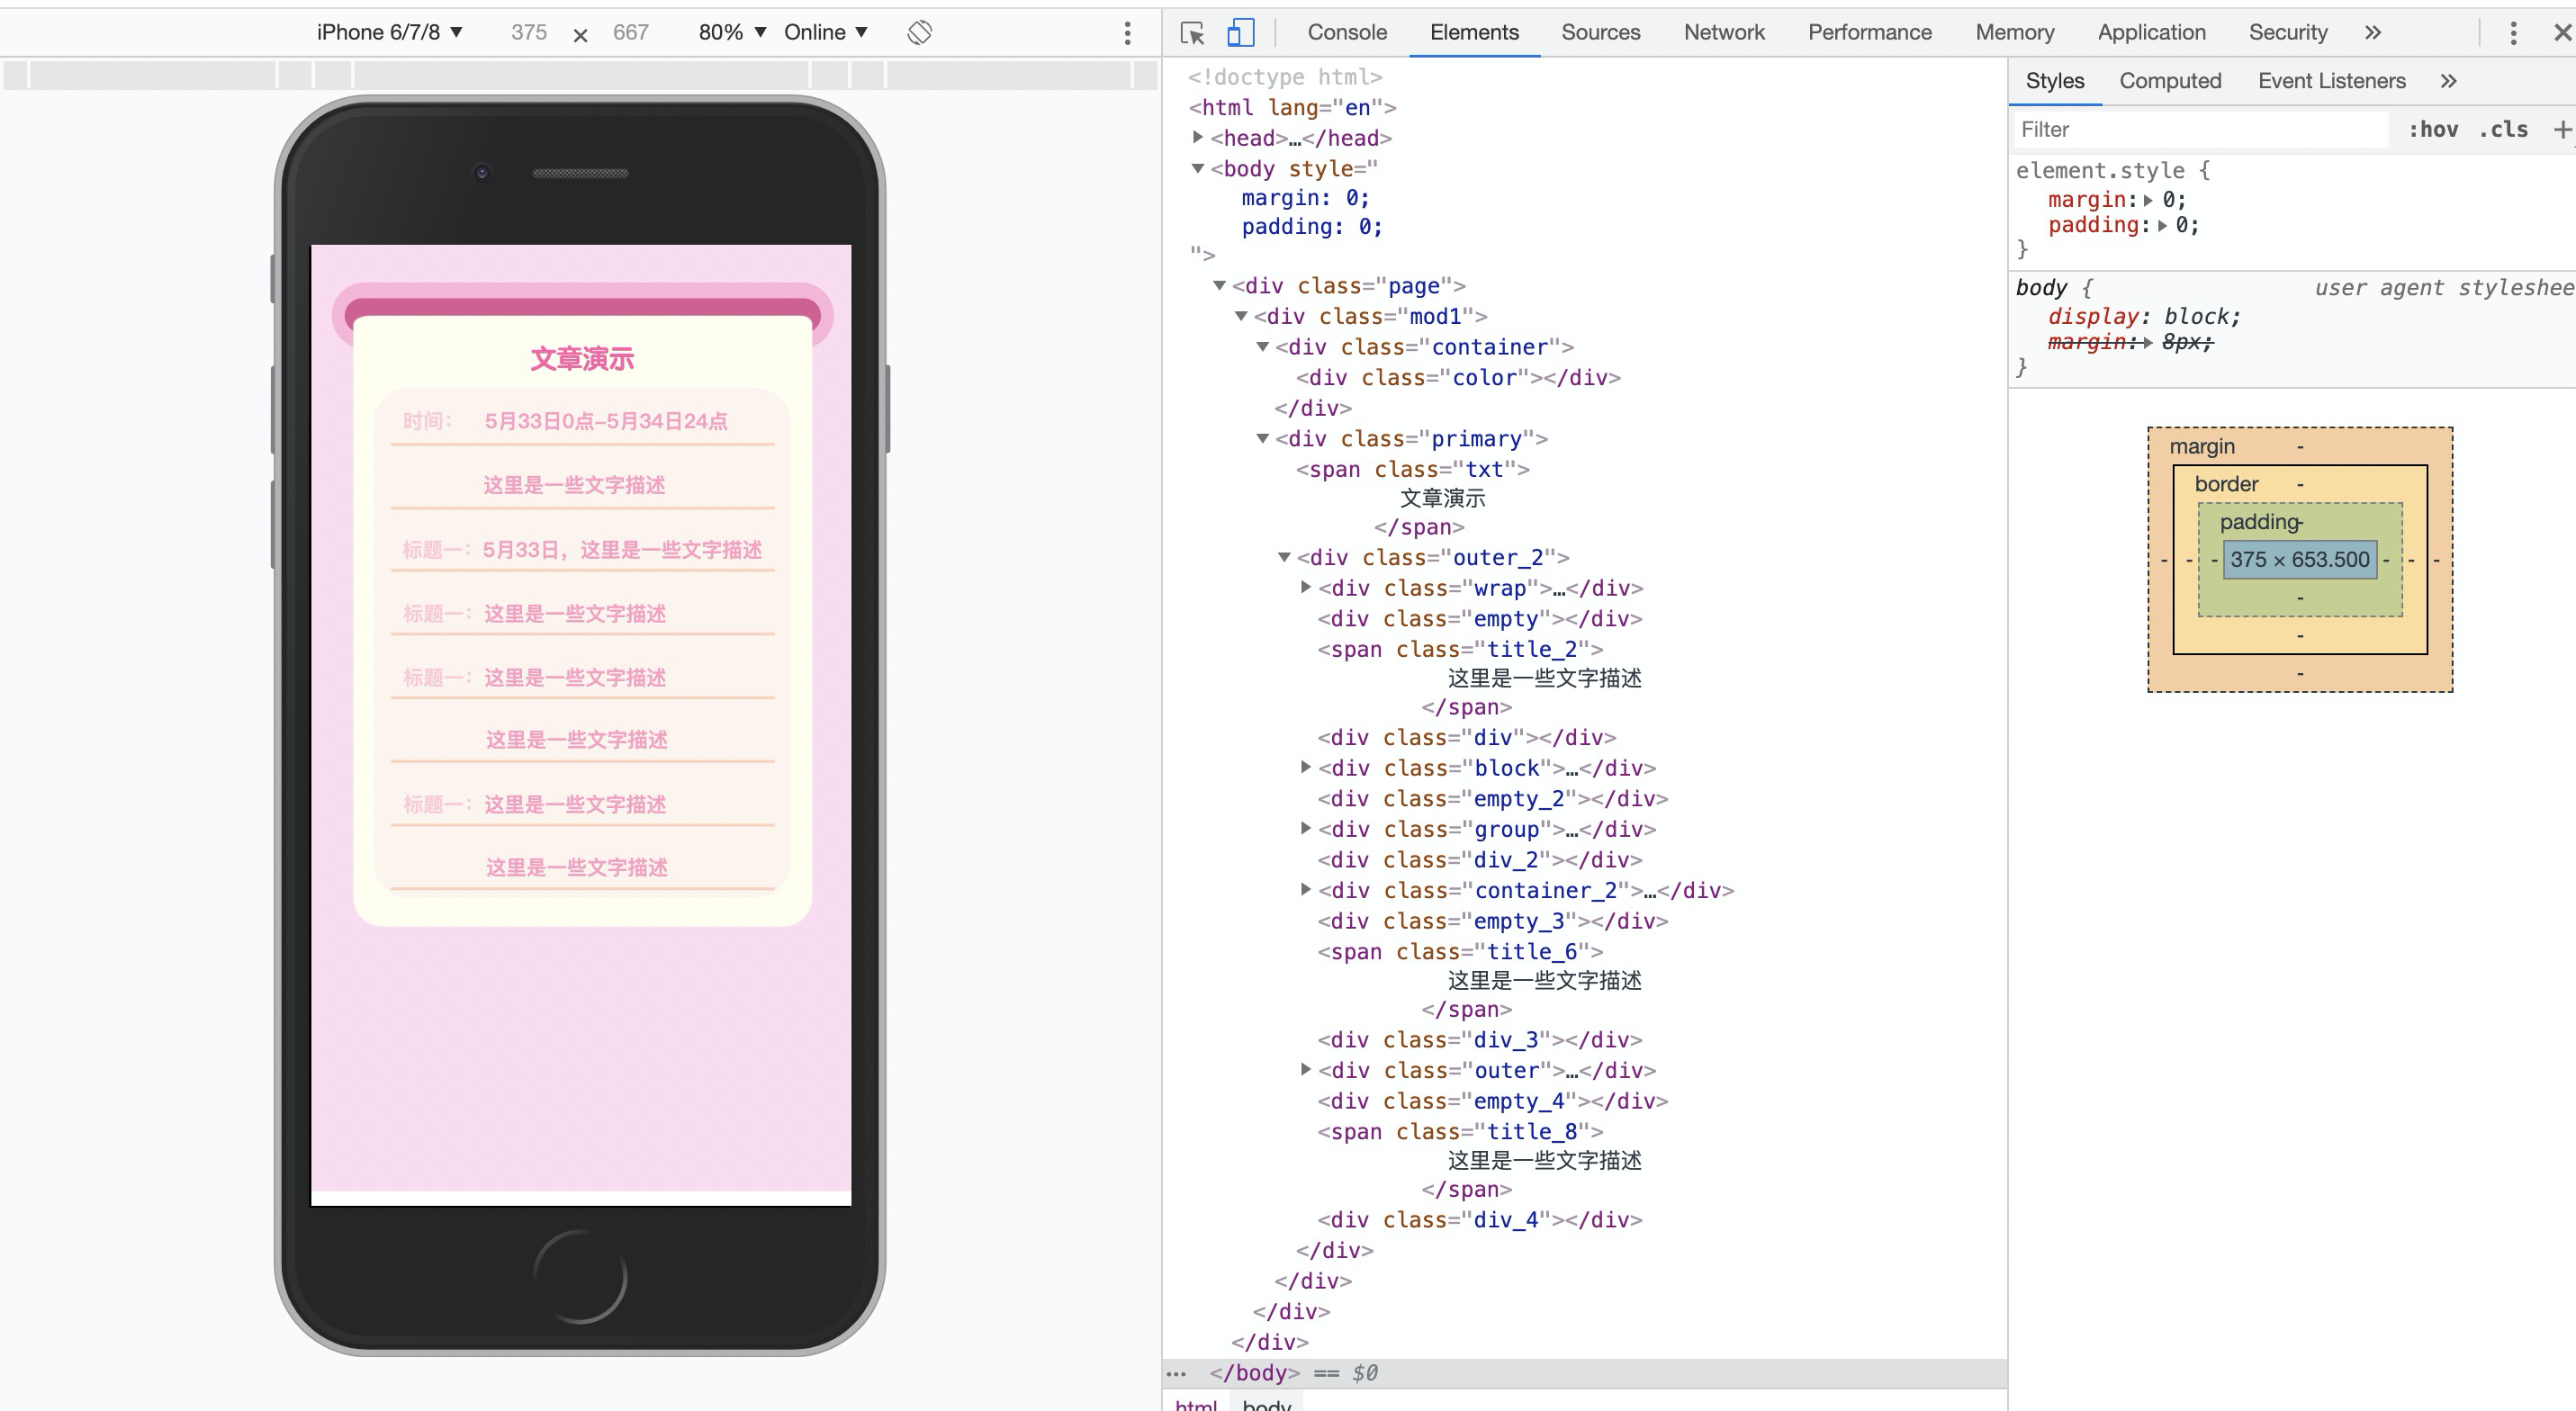The width and height of the screenshot is (2576, 1411).
Task: Expand the head element node
Action: click(1198, 137)
